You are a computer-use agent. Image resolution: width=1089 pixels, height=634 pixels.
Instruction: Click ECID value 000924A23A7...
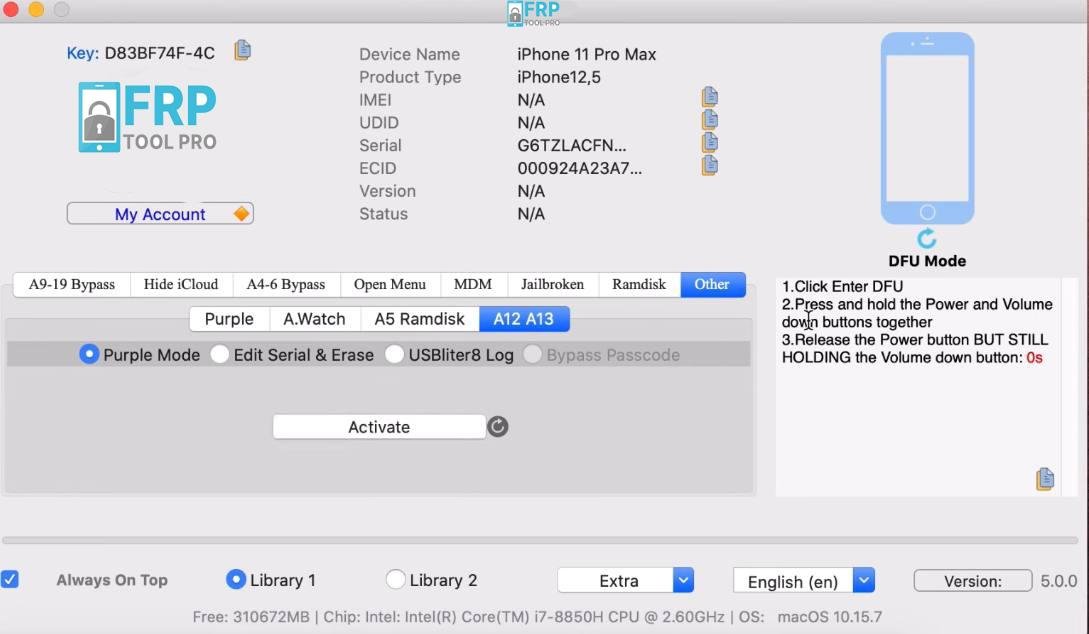[579, 168]
